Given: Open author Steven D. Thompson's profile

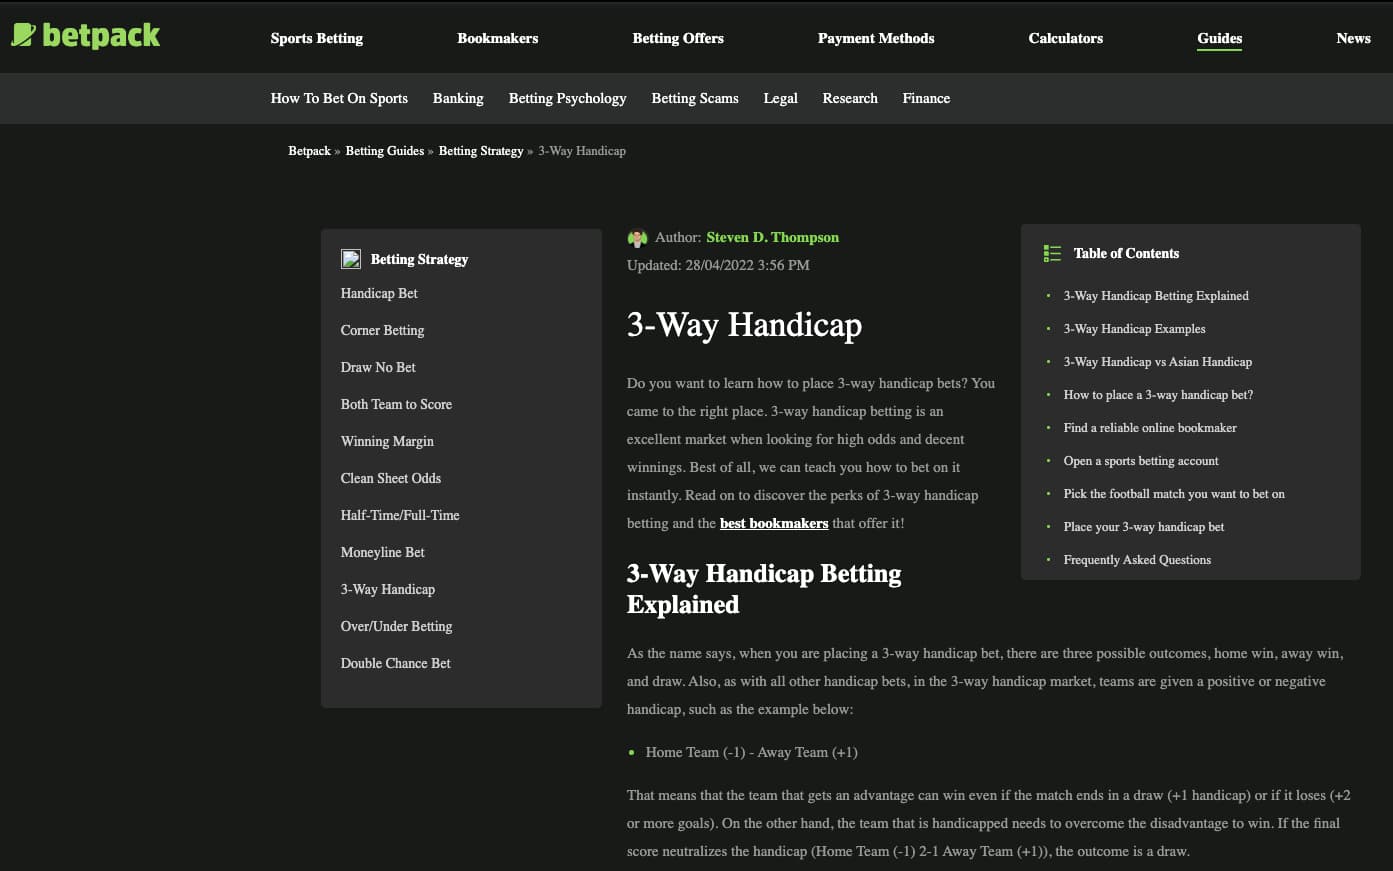Looking at the screenshot, I should tap(772, 238).
